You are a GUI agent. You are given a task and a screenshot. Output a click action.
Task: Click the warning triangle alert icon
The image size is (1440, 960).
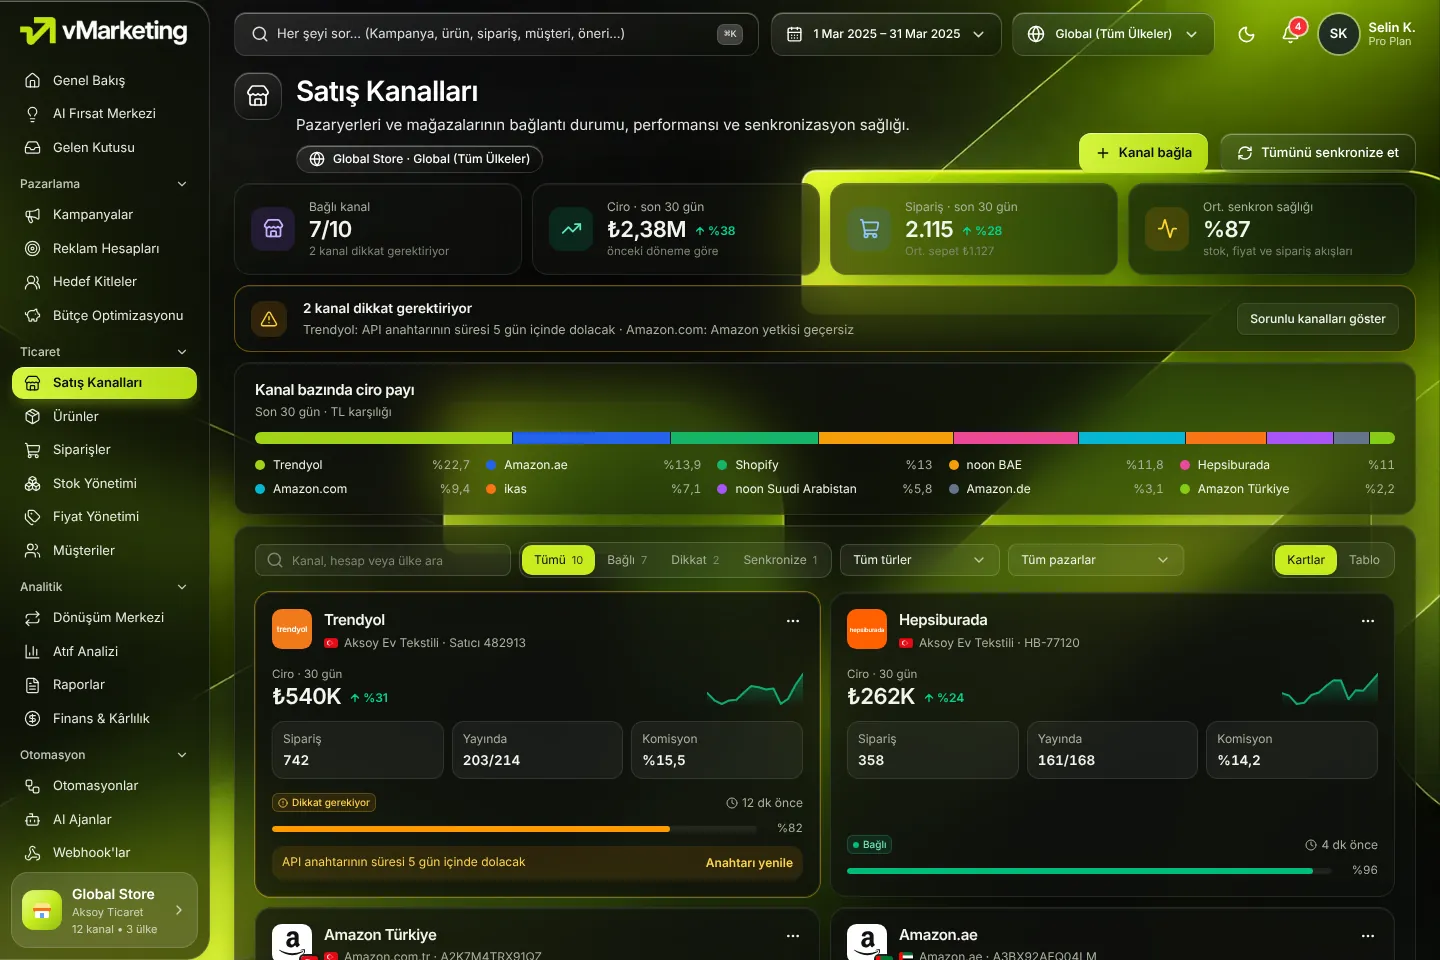(x=269, y=319)
